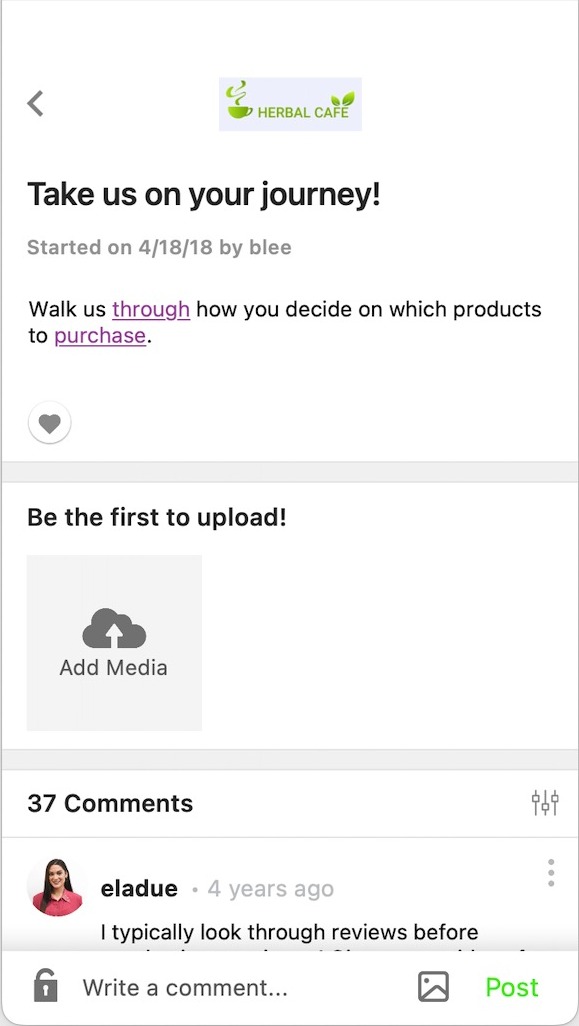Click the cloud upload icon

click(114, 628)
